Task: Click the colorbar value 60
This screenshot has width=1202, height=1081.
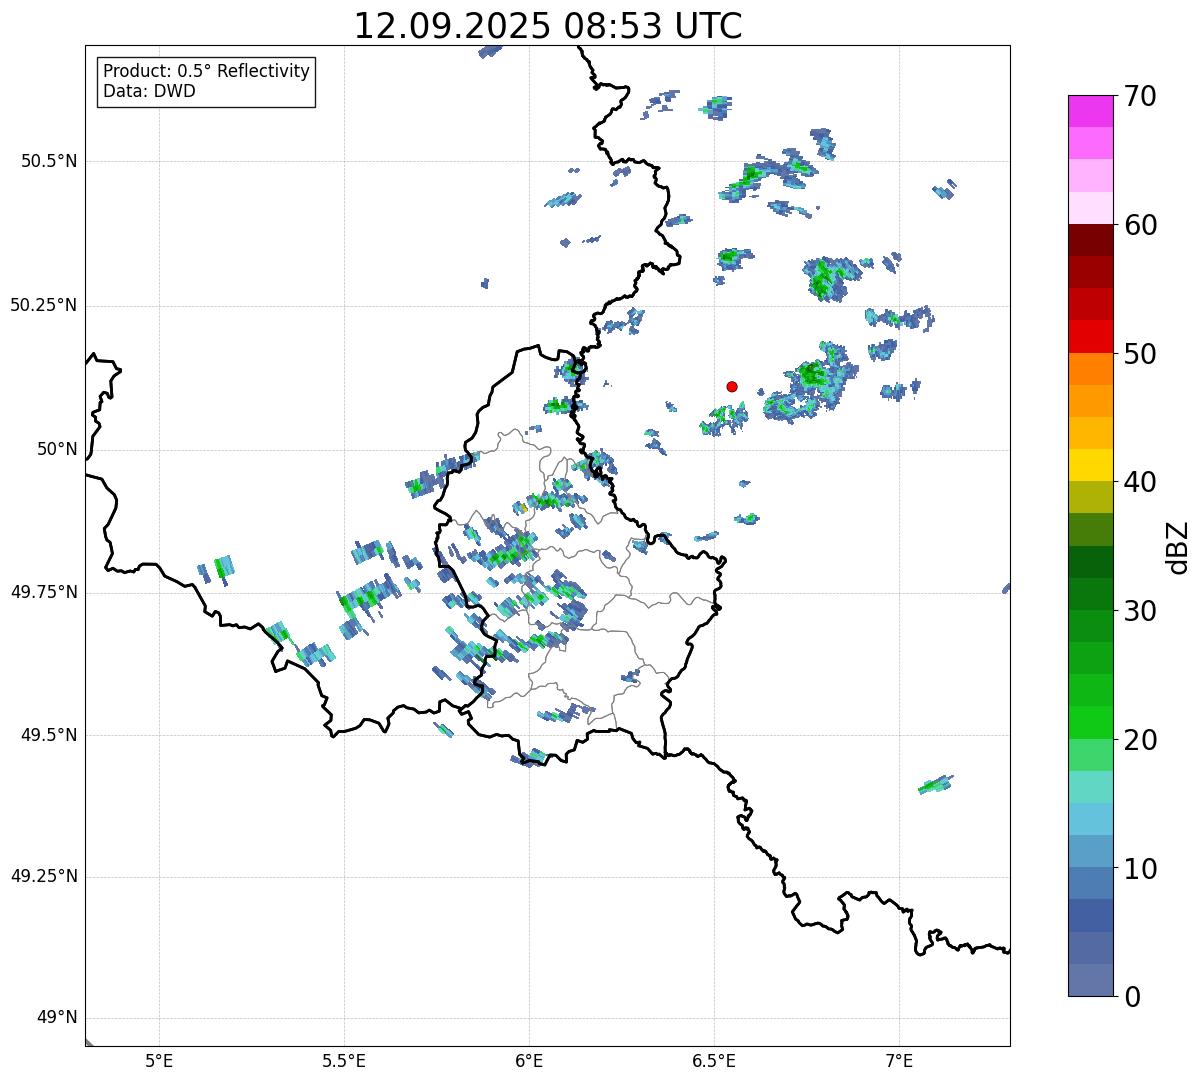Action: tap(1140, 225)
